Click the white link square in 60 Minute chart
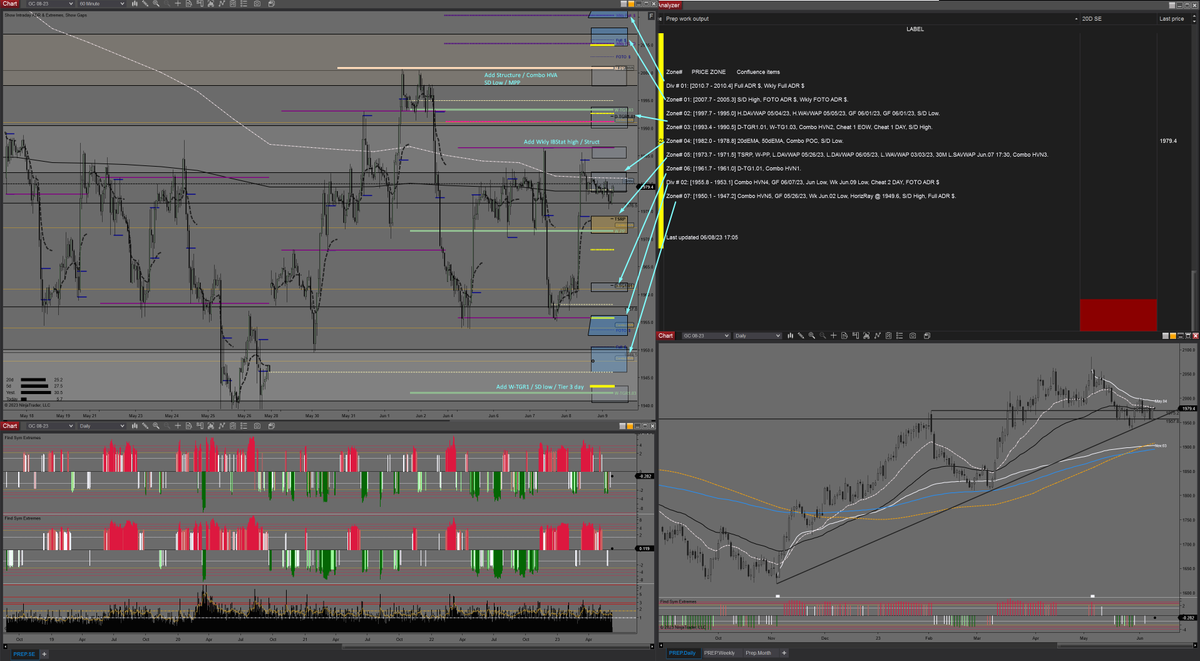Screen dimensions: 1200x661 click(624, 4)
